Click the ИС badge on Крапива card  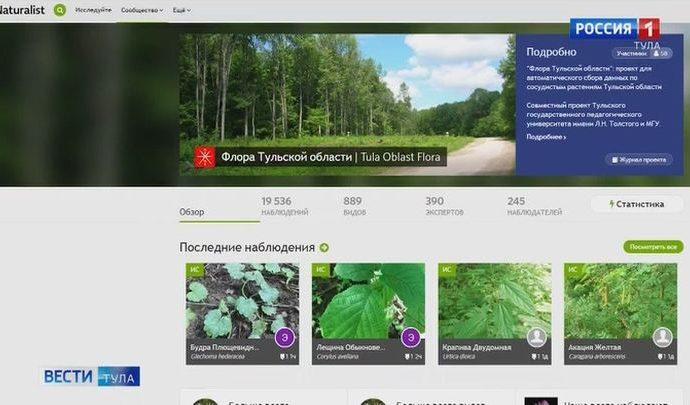447,269
